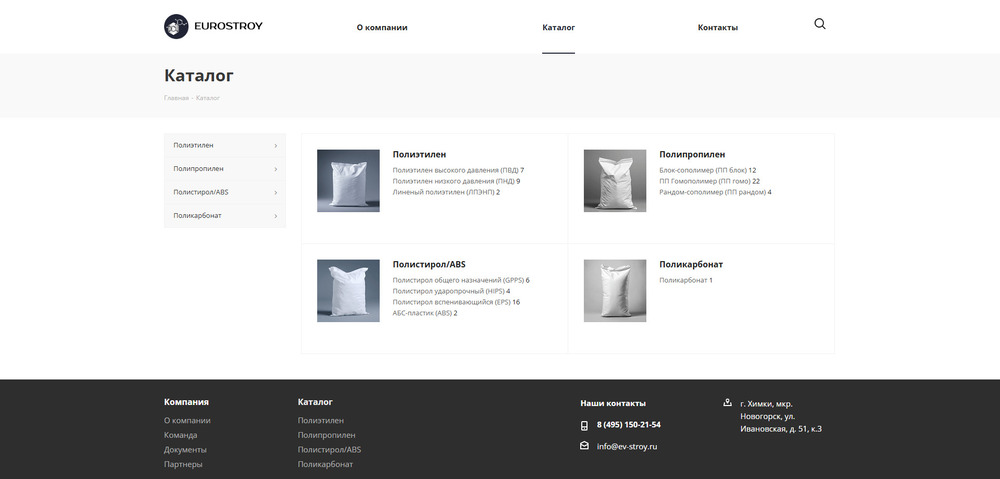Open the Полистирол/ABS bag thumbnail
1000x479 pixels.
(x=348, y=290)
